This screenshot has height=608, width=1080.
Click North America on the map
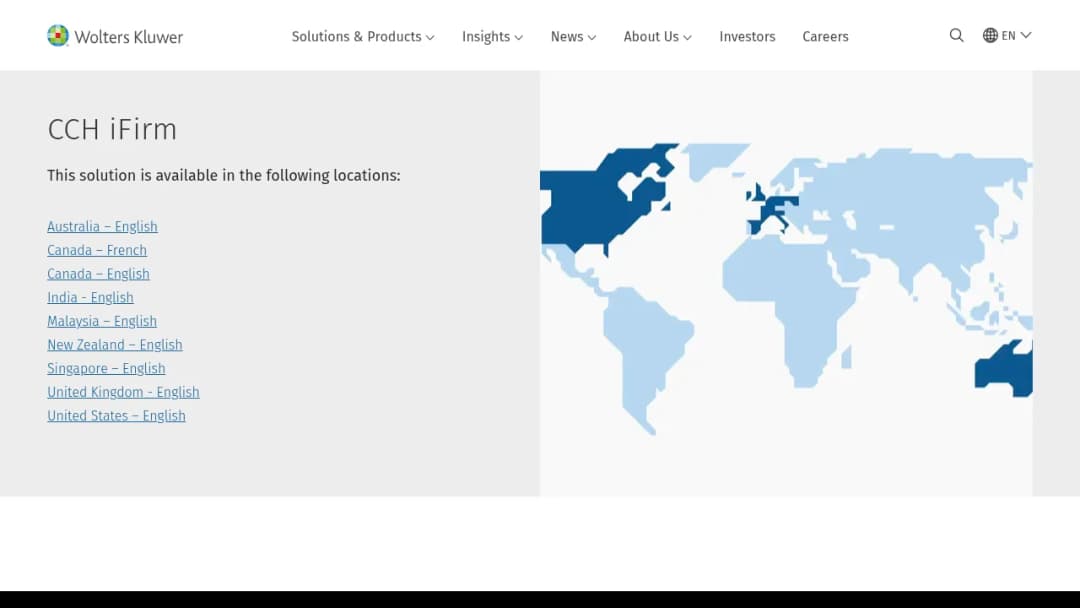585,207
